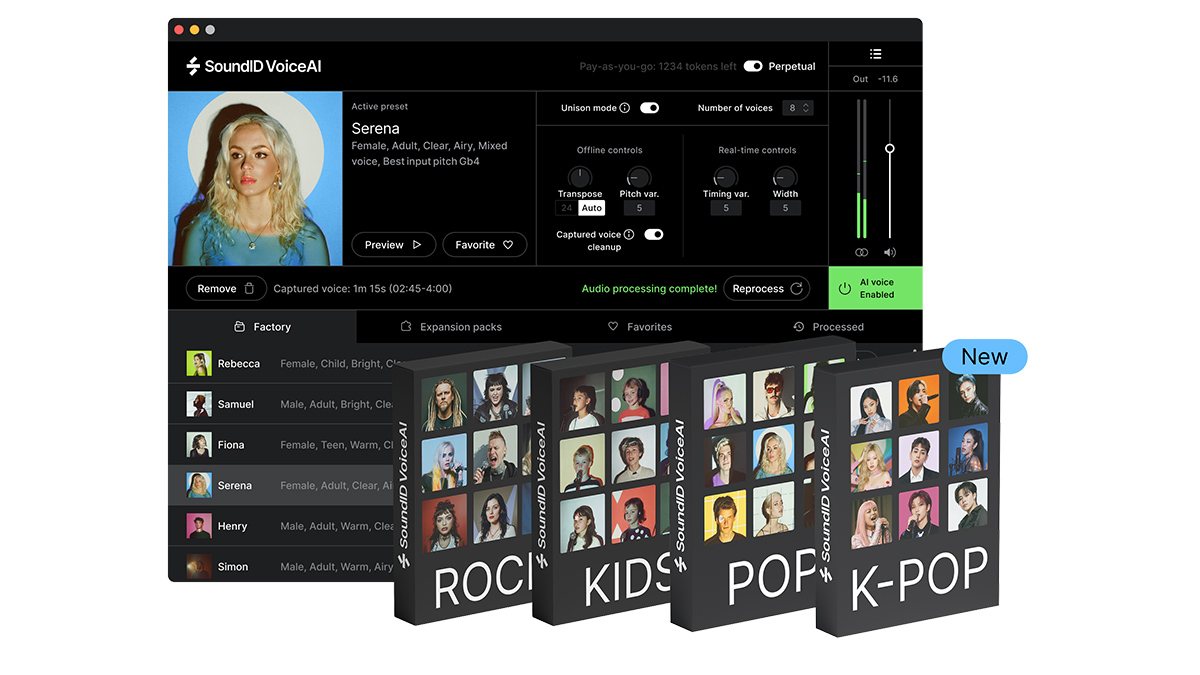
Task: Preview the Serena preset
Action: click(393, 245)
